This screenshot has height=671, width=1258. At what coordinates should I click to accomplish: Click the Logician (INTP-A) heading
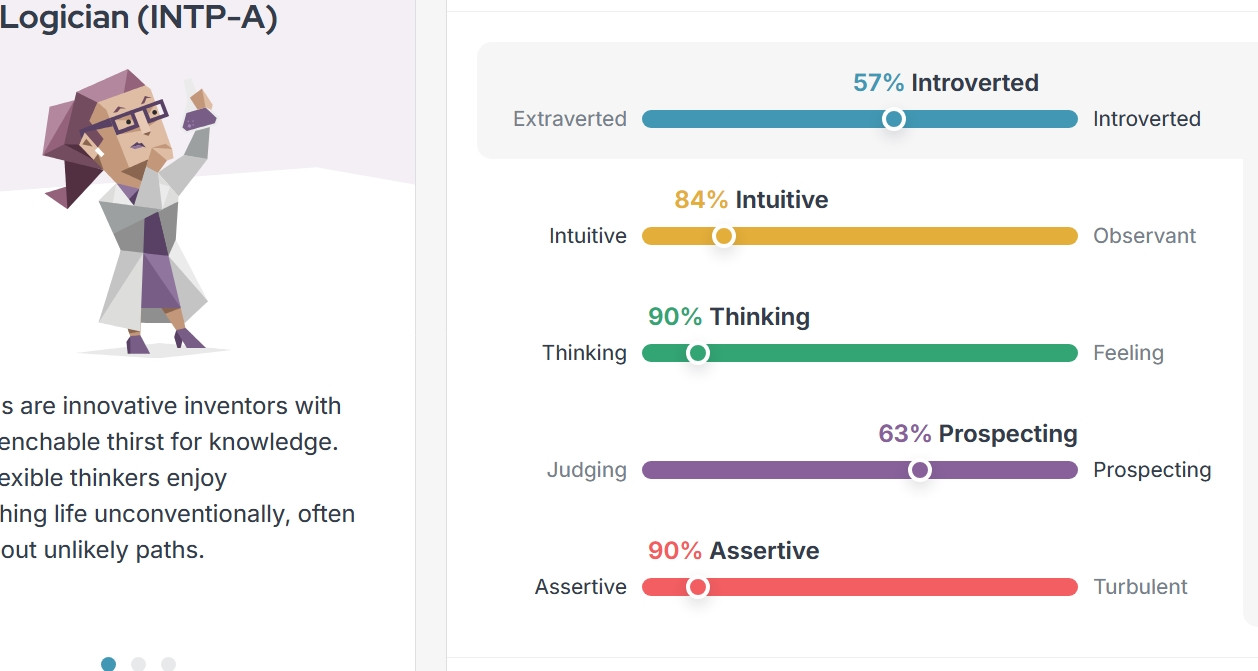point(138,18)
